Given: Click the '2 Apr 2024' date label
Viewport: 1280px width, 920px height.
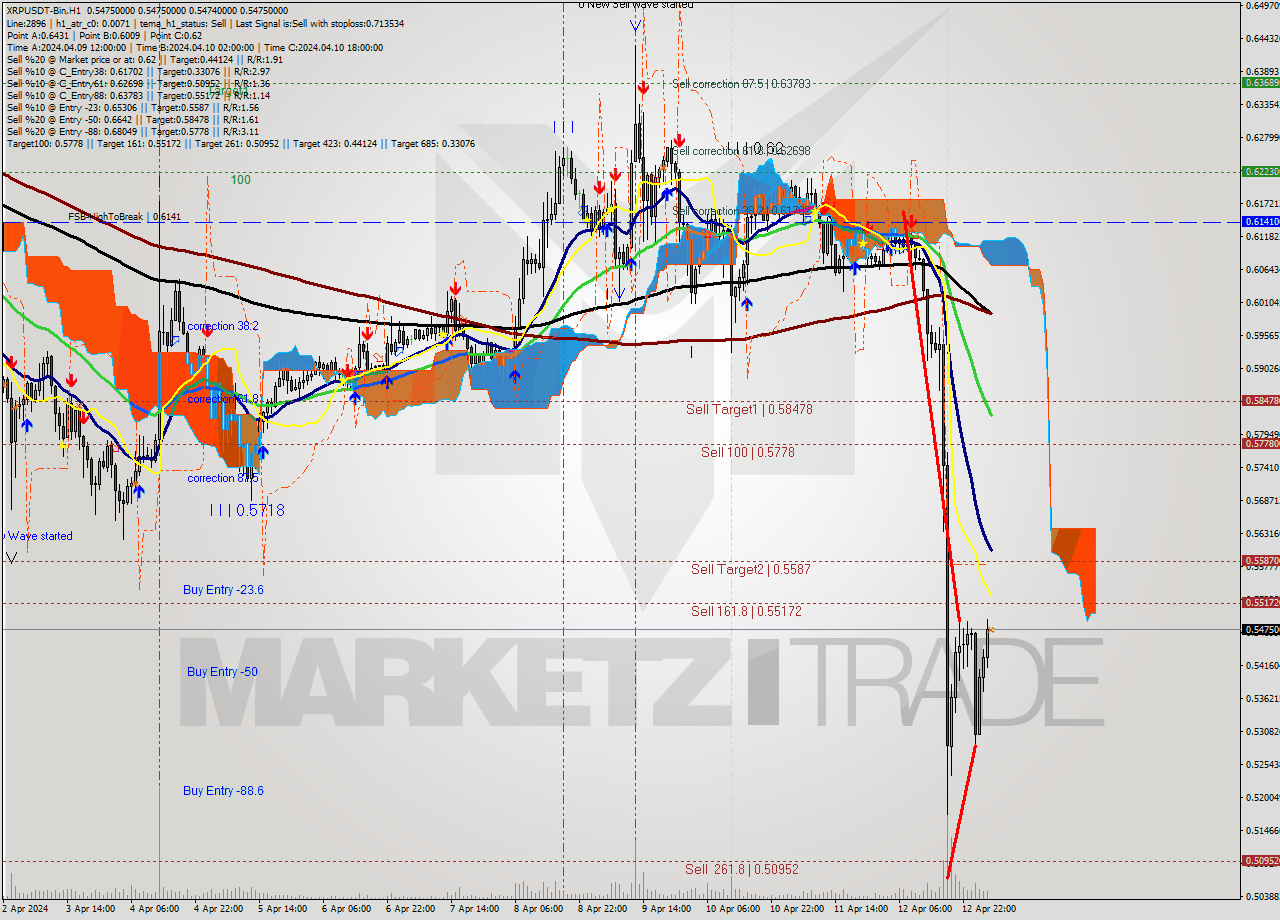Looking at the screenshot, I should pos(25,909).
